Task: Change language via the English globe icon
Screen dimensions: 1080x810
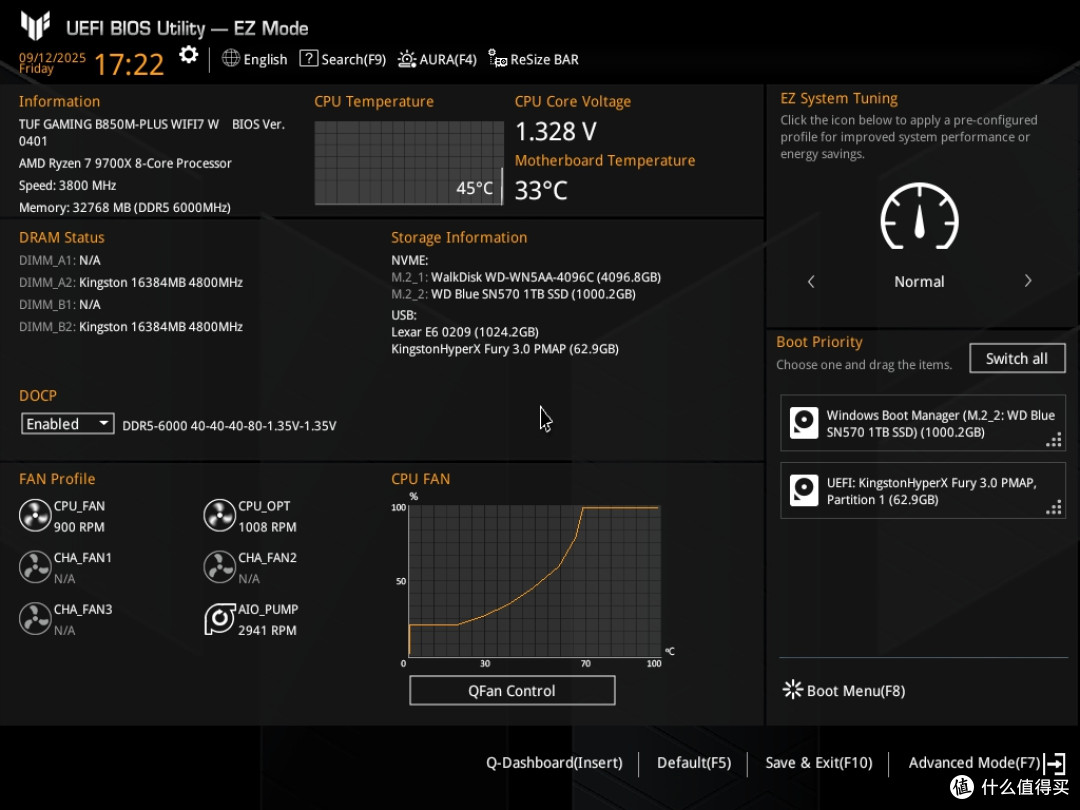Action: (x=254, y=59)
